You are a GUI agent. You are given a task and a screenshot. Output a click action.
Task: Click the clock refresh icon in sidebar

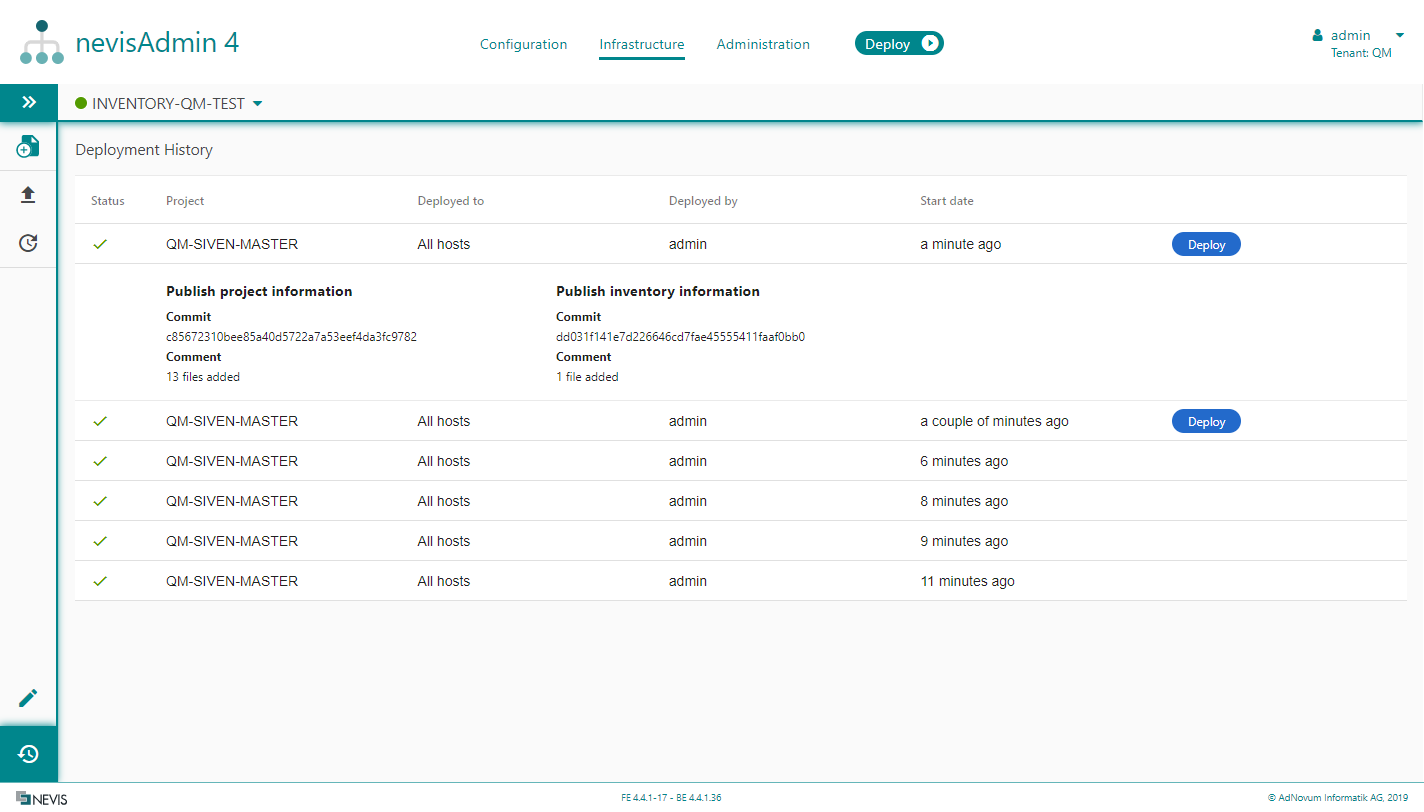tap(28, 243)
